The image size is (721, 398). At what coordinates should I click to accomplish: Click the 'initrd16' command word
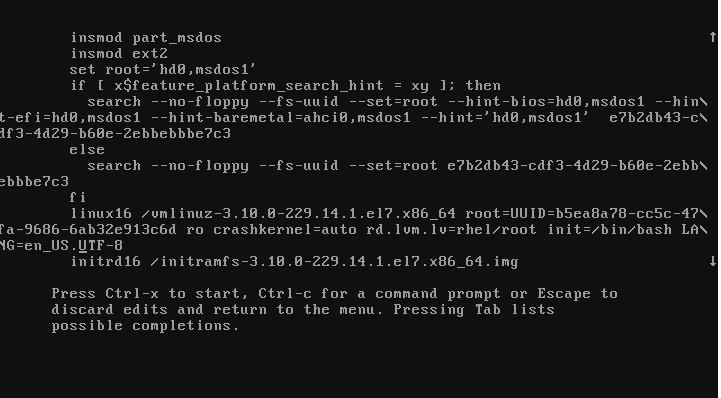(105, 262)
